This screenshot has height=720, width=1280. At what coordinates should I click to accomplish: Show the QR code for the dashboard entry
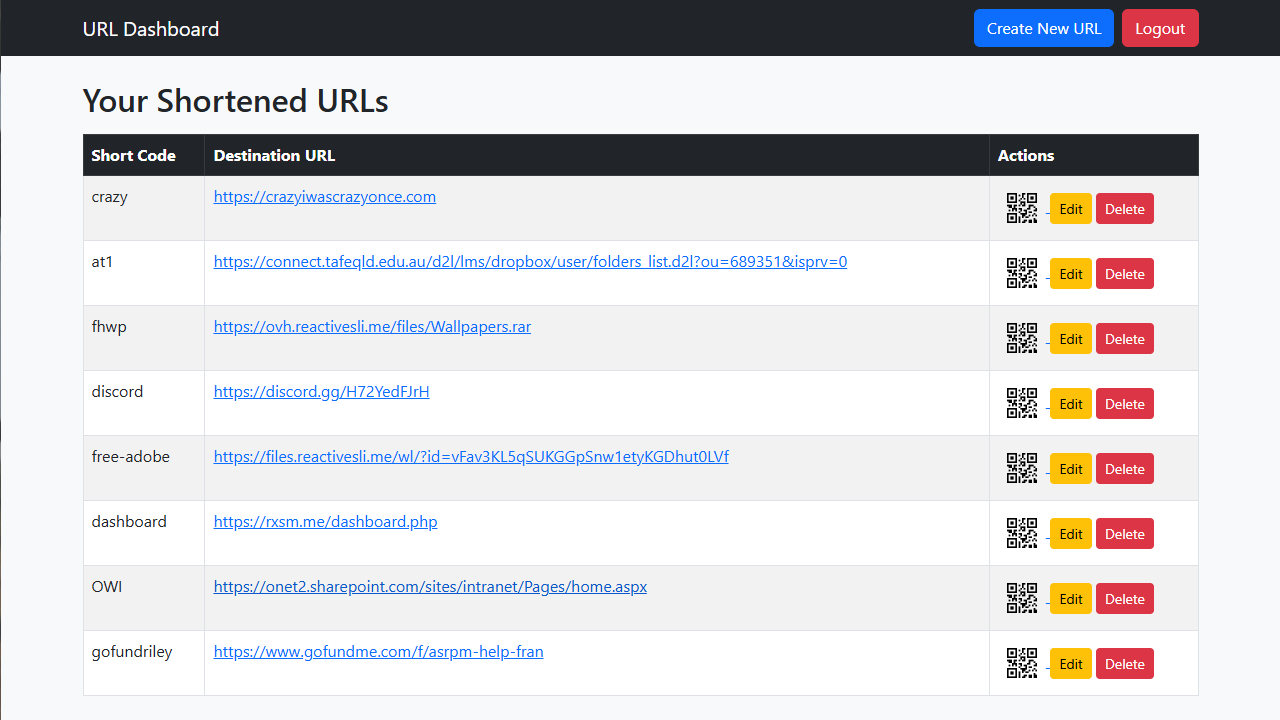pyautogui.click(x=1022, y=534)
